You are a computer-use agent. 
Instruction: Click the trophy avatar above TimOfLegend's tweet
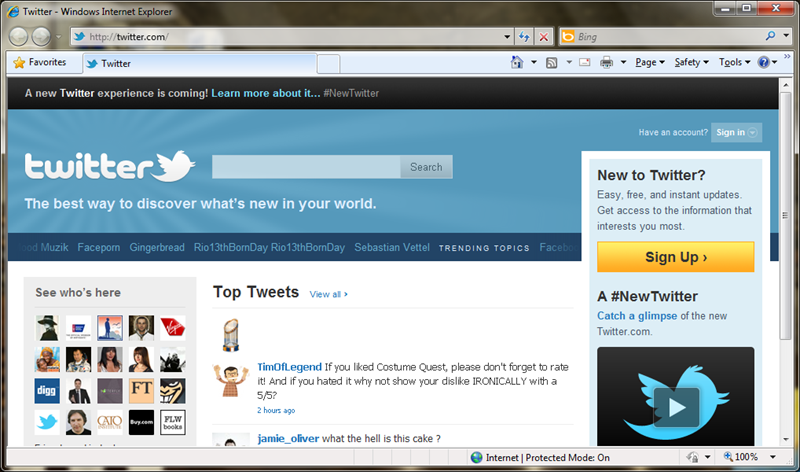click(231, 335)
